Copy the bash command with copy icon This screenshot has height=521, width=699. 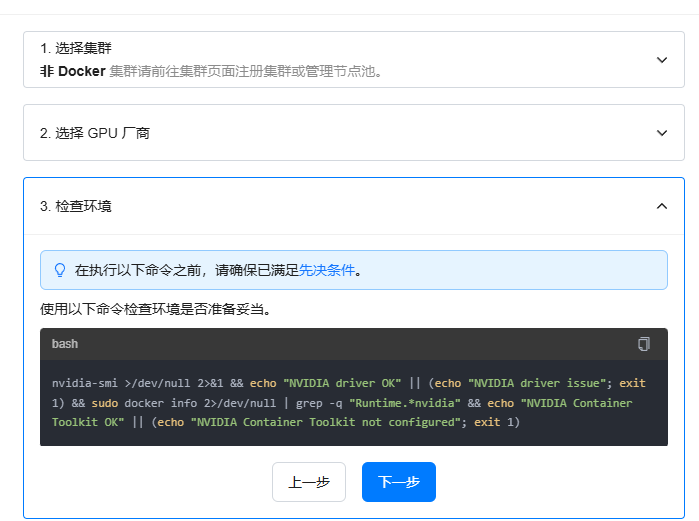tap(644, 344)
